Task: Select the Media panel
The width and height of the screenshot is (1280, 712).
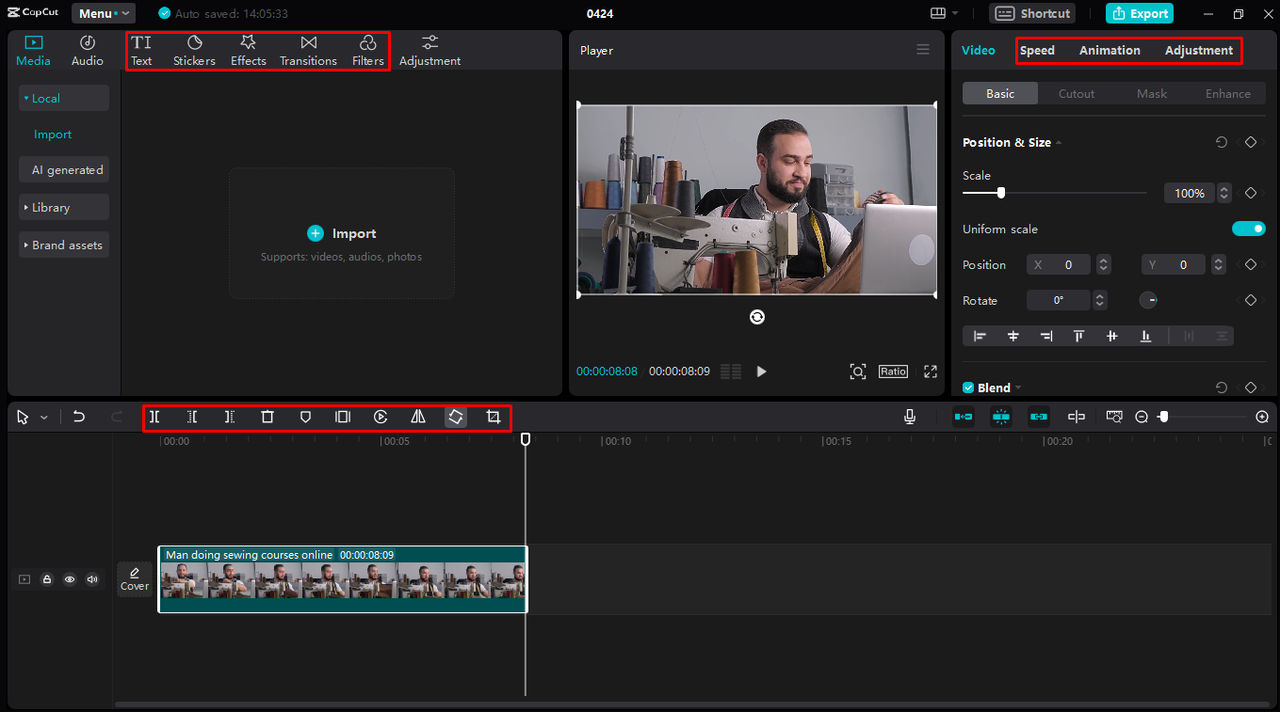Action: tap(33, 51)
